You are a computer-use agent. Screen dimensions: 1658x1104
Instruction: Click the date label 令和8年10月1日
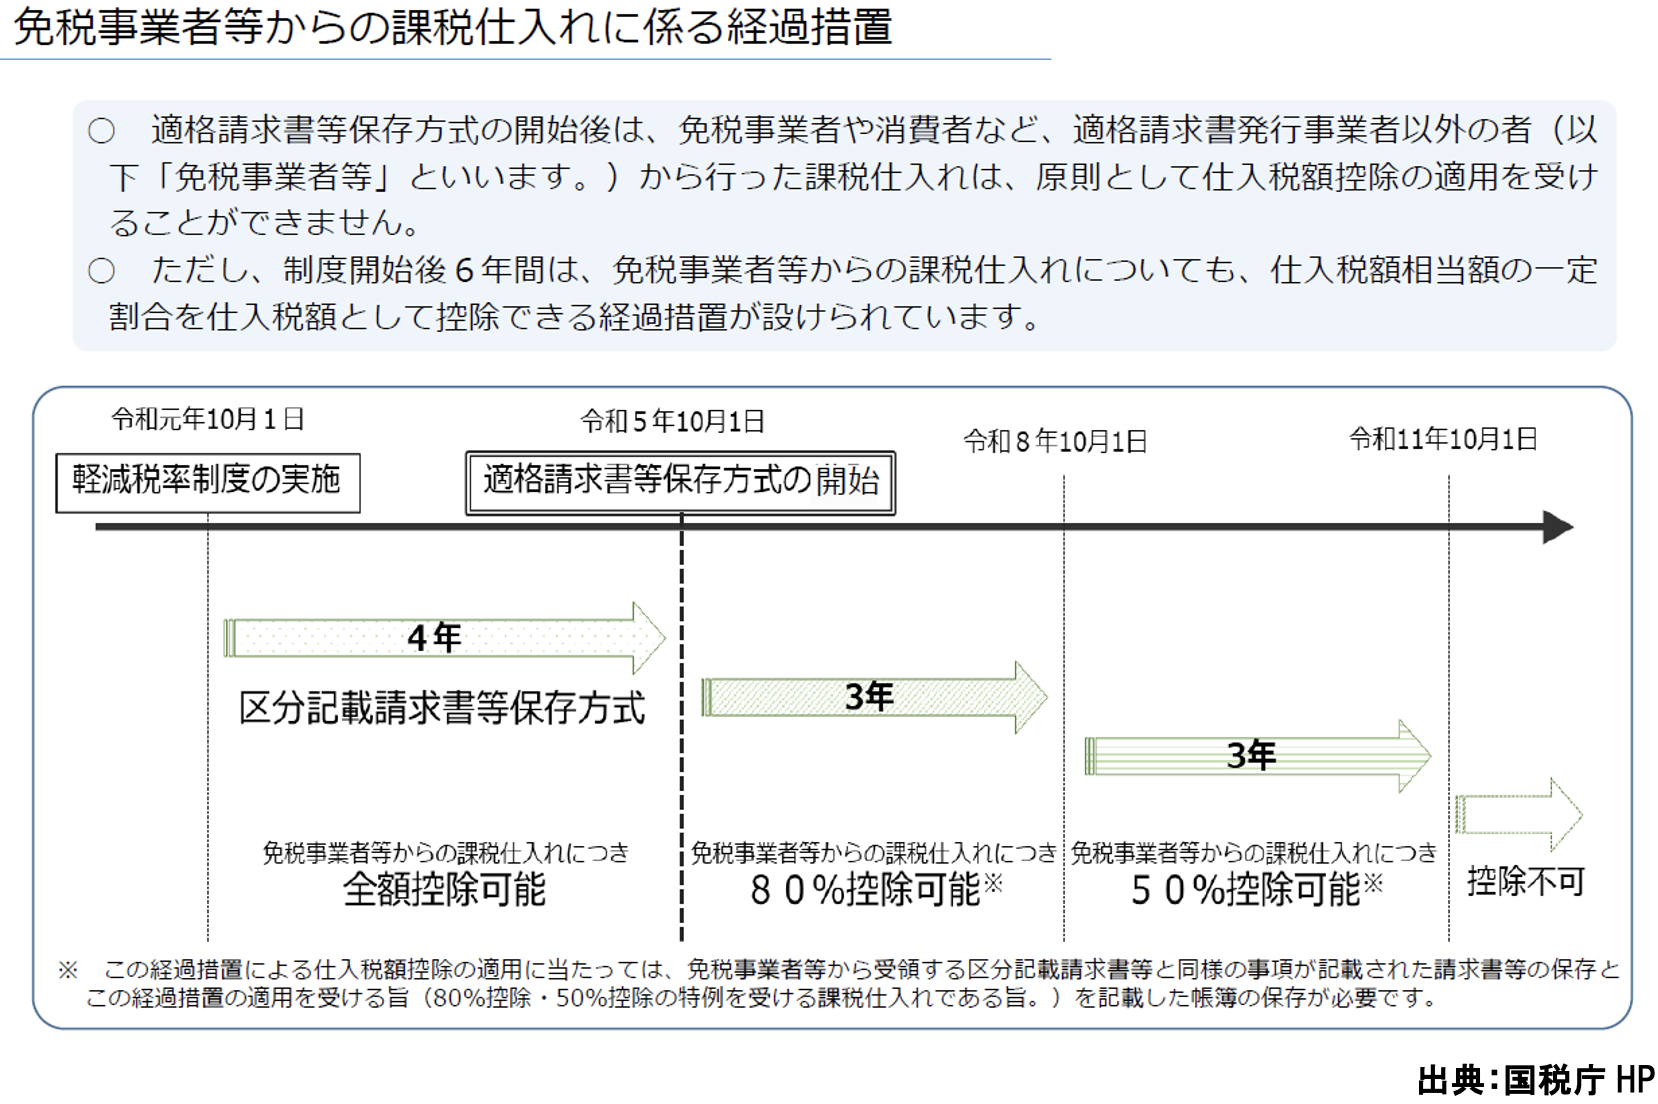tap(1055, 441)
